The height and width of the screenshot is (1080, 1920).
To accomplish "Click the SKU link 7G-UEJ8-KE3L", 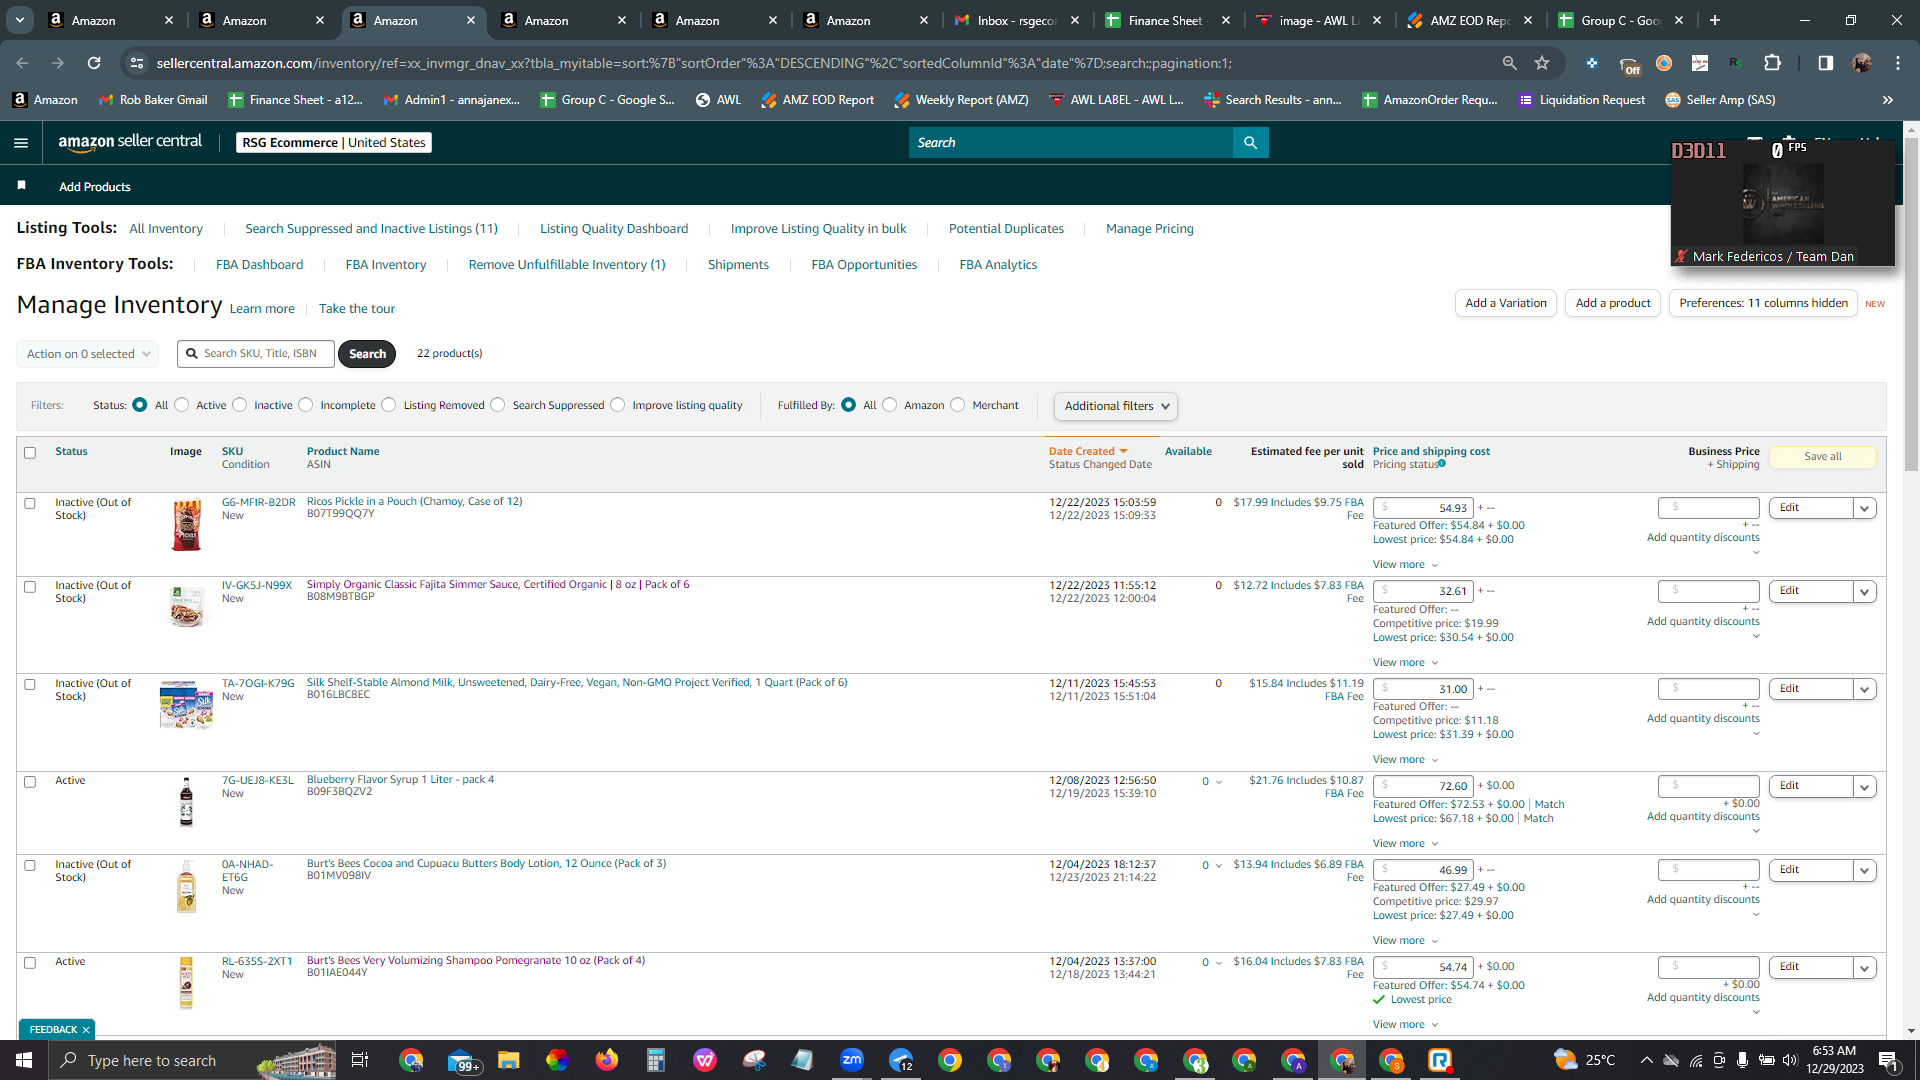I will [x=258, y=780].
